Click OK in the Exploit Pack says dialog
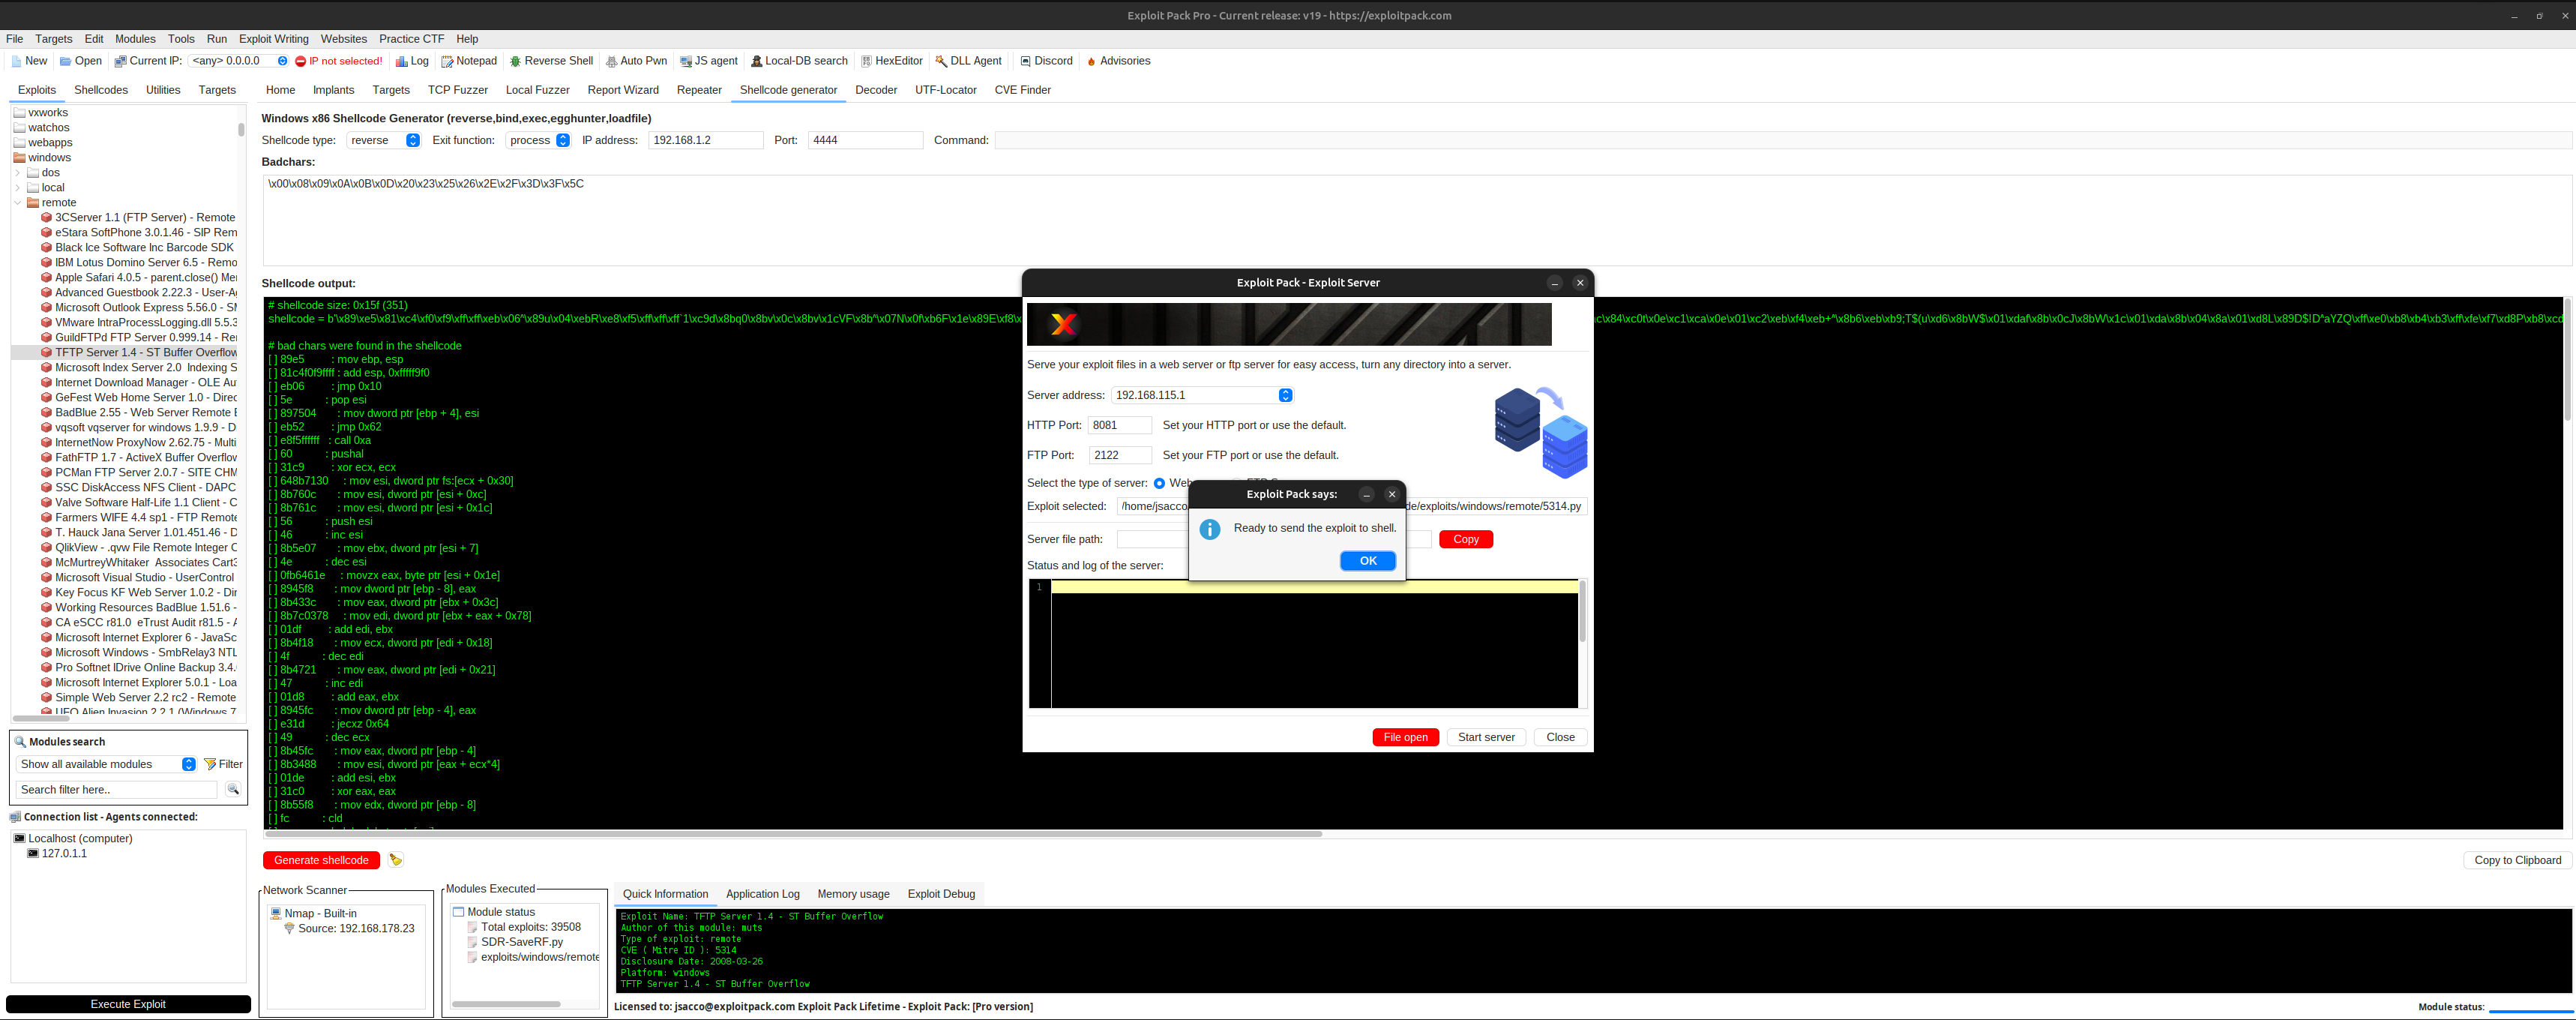 [x=1367, y=561]
